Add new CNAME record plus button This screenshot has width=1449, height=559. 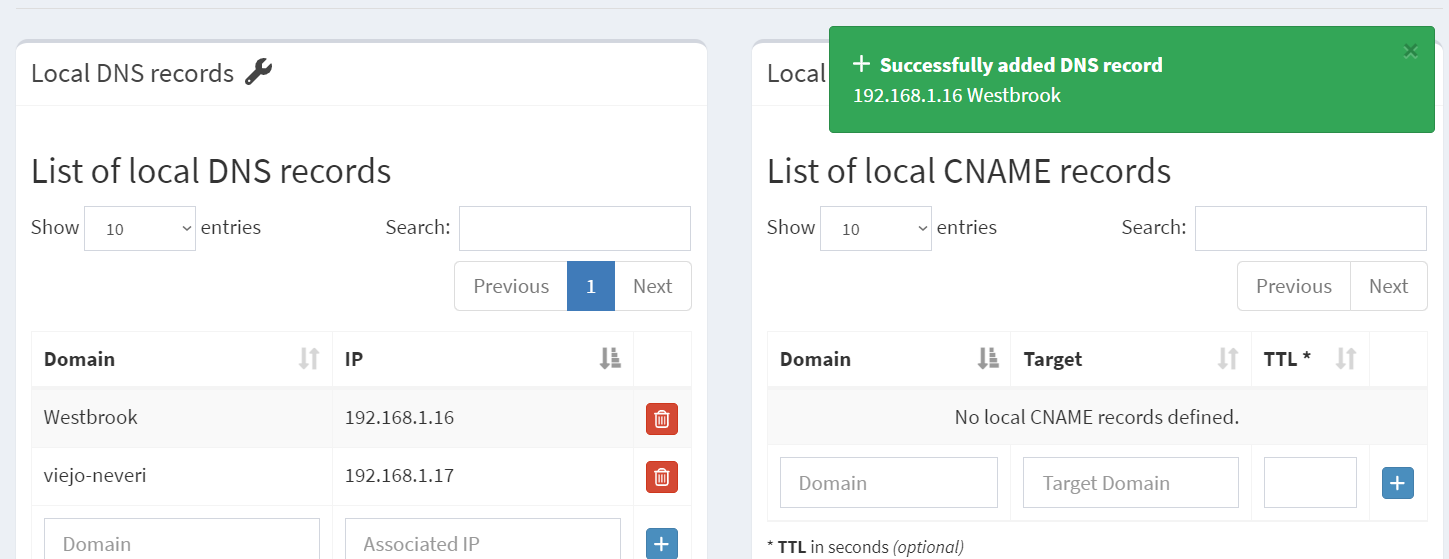point(1397,483)
